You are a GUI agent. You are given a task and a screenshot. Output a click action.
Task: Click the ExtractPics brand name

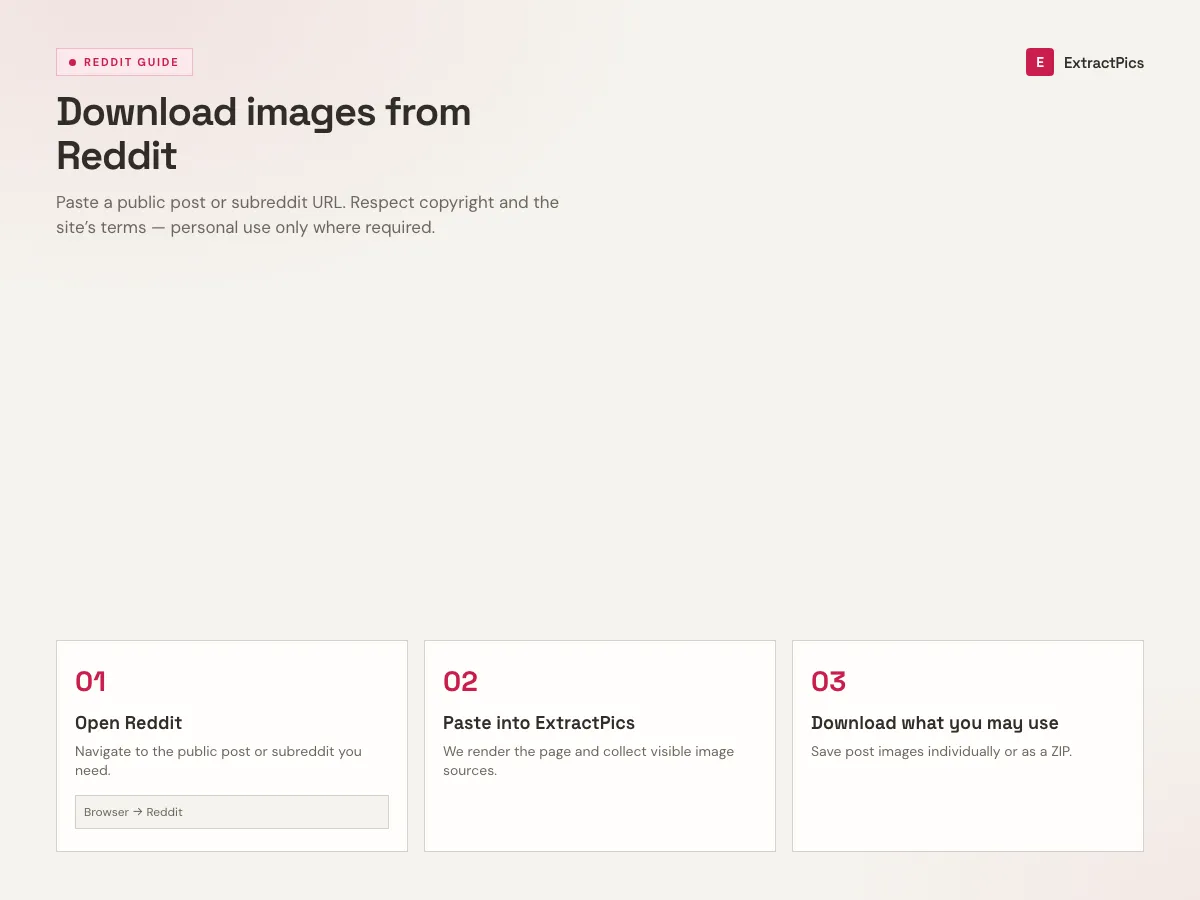click(1104, 62)
